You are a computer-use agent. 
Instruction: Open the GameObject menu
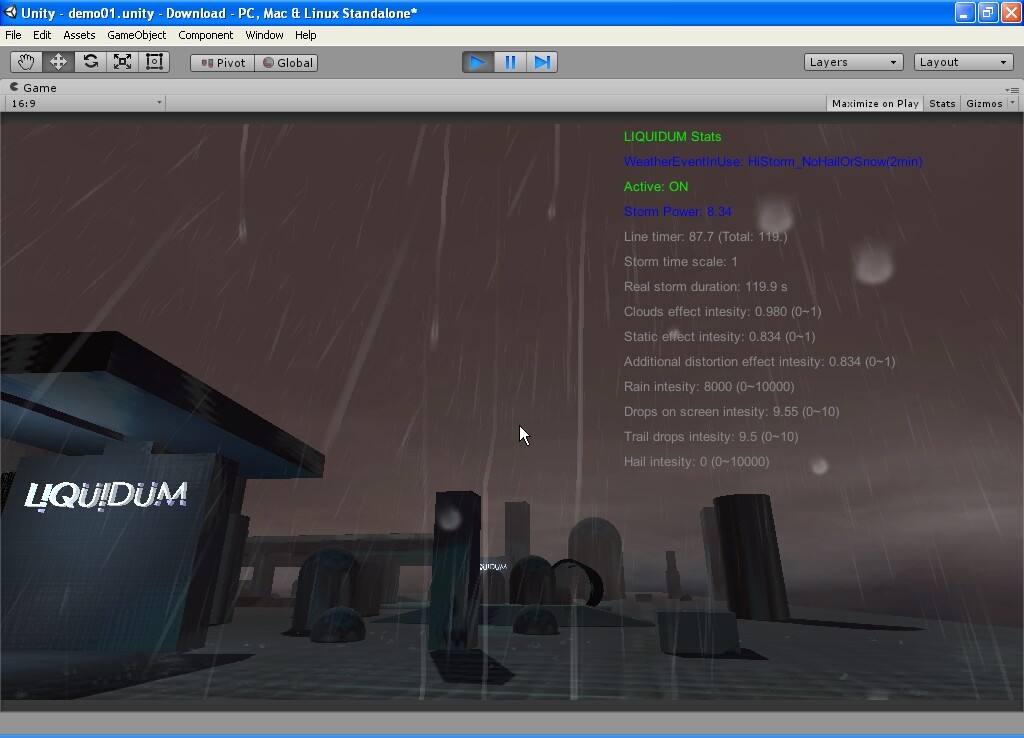136,34
